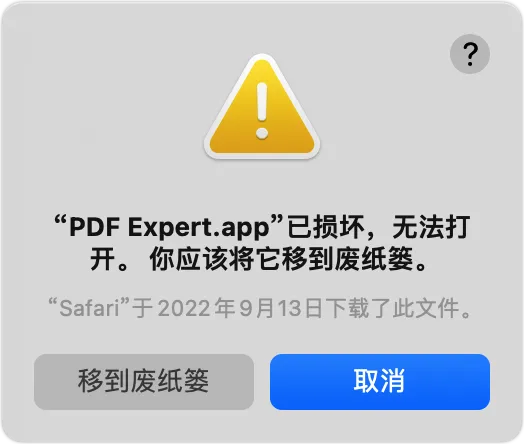The height and width of the screenshot is (444, 524).
Task: Click the "Safari" word in the subtitle
Action: pos(89,308)
